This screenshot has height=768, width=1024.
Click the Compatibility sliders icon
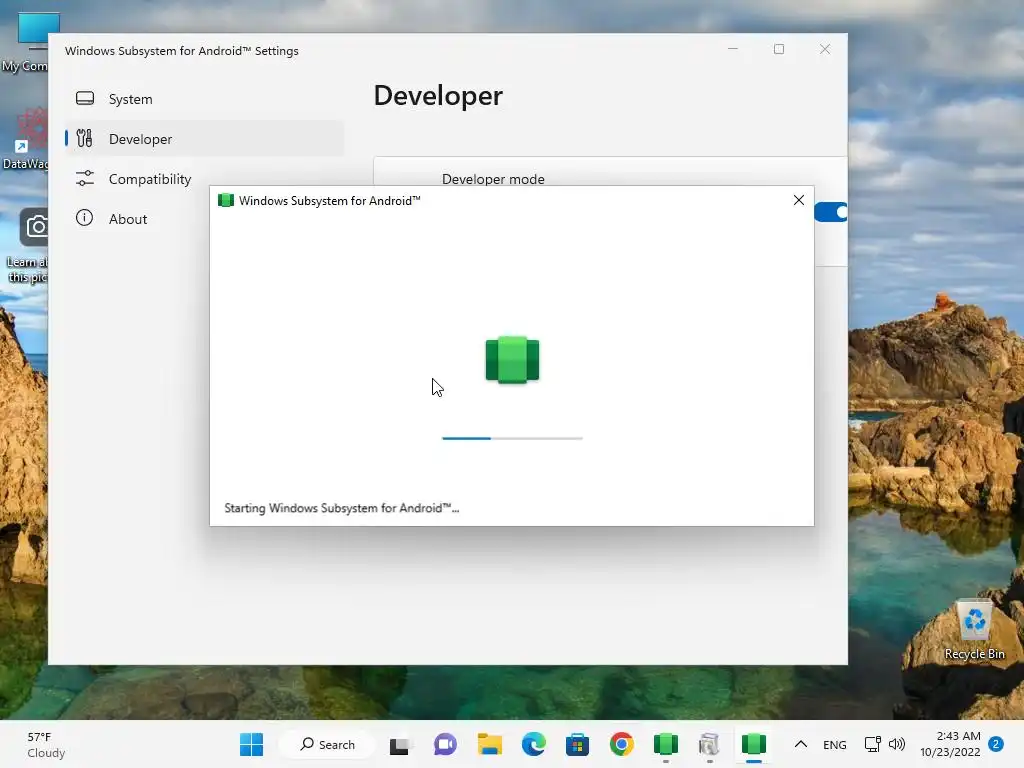pyautogui.click(x=85, y=178)
